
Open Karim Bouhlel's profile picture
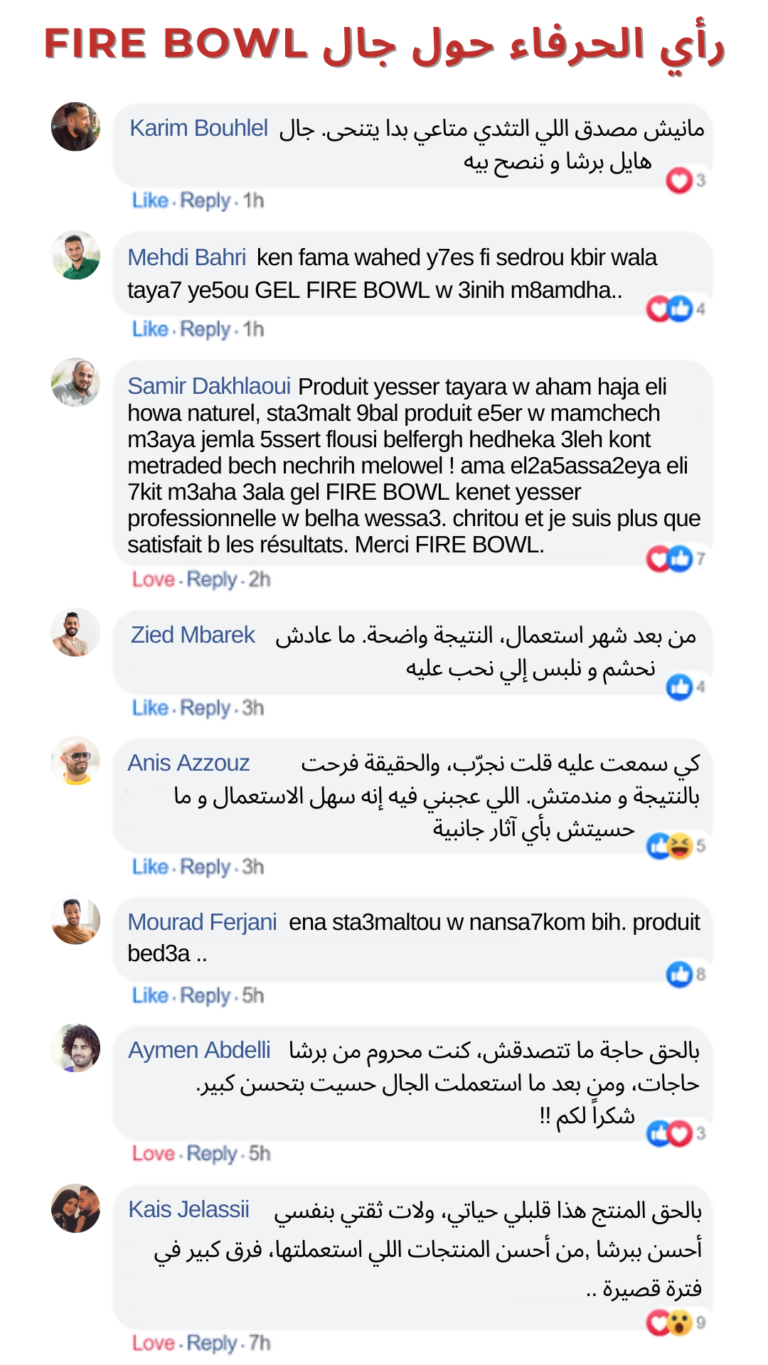click(76, 127)
